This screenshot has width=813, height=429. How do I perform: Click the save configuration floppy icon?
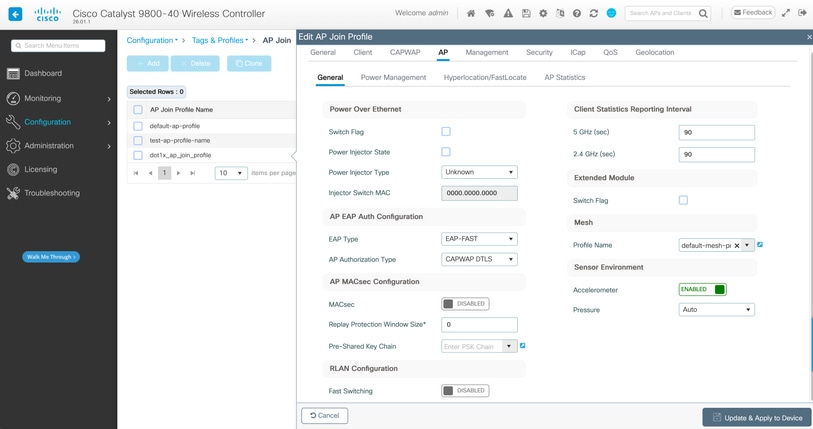pos(526,13)
